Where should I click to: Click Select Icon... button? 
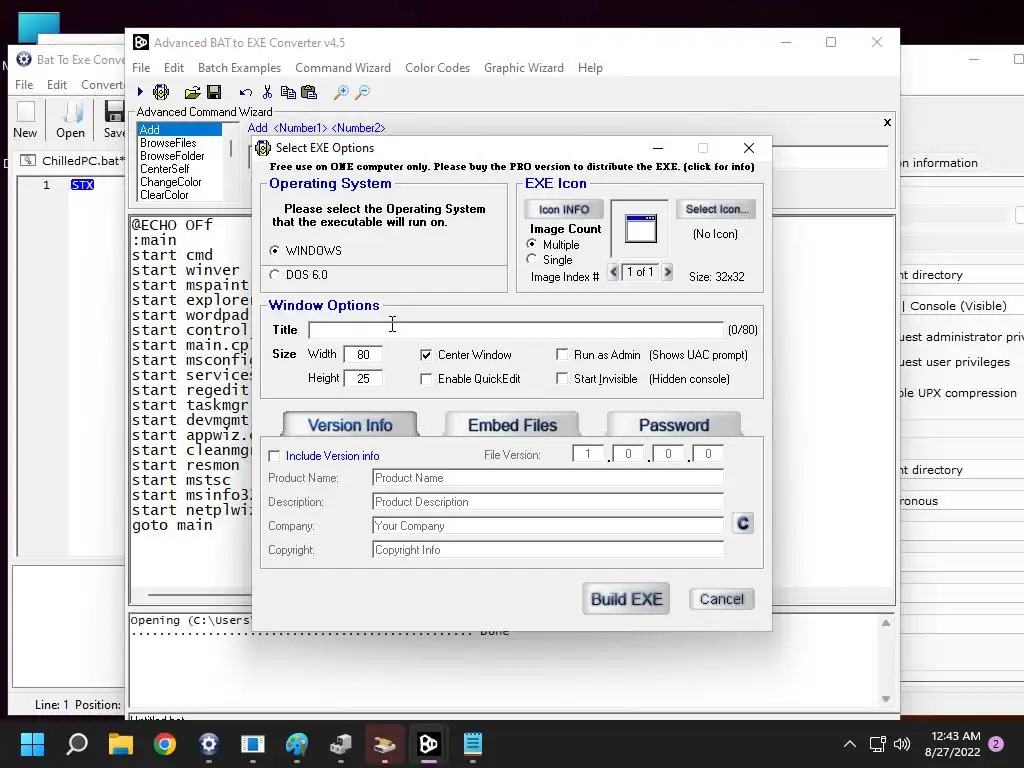point(716,209)
